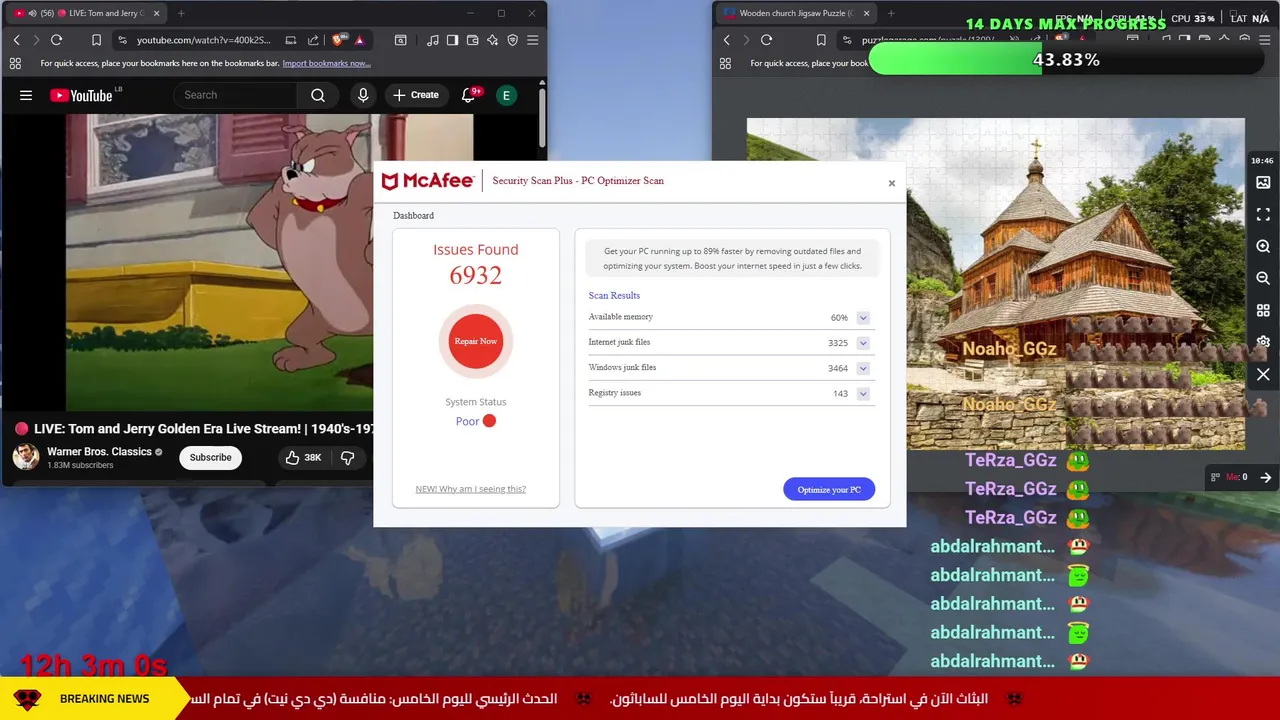Click Import bookmarks now link
Viewport: 1280px width, 720px height.
[326, 63]
